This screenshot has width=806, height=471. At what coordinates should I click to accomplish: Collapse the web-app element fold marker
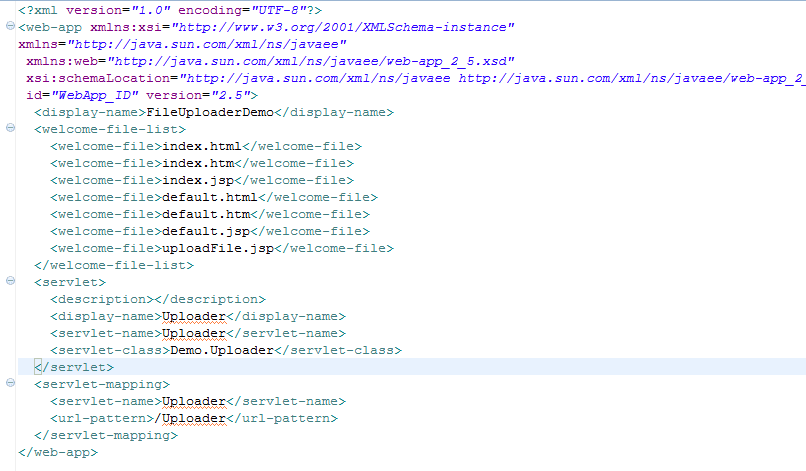[10, 26]
